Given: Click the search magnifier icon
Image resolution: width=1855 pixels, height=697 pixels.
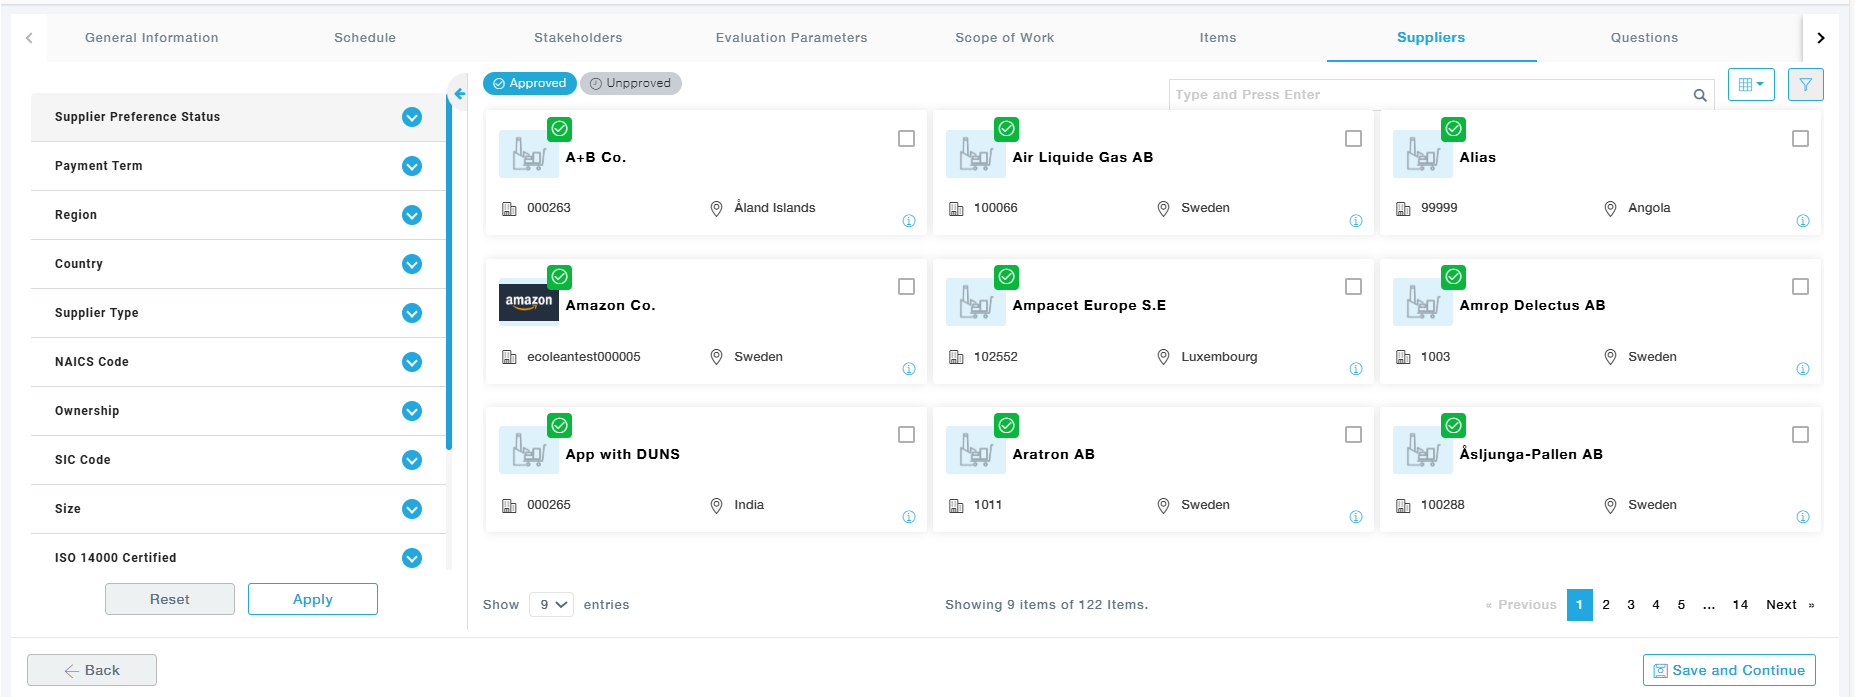Looking at the screenshot, I should [x=1699, y=95].
